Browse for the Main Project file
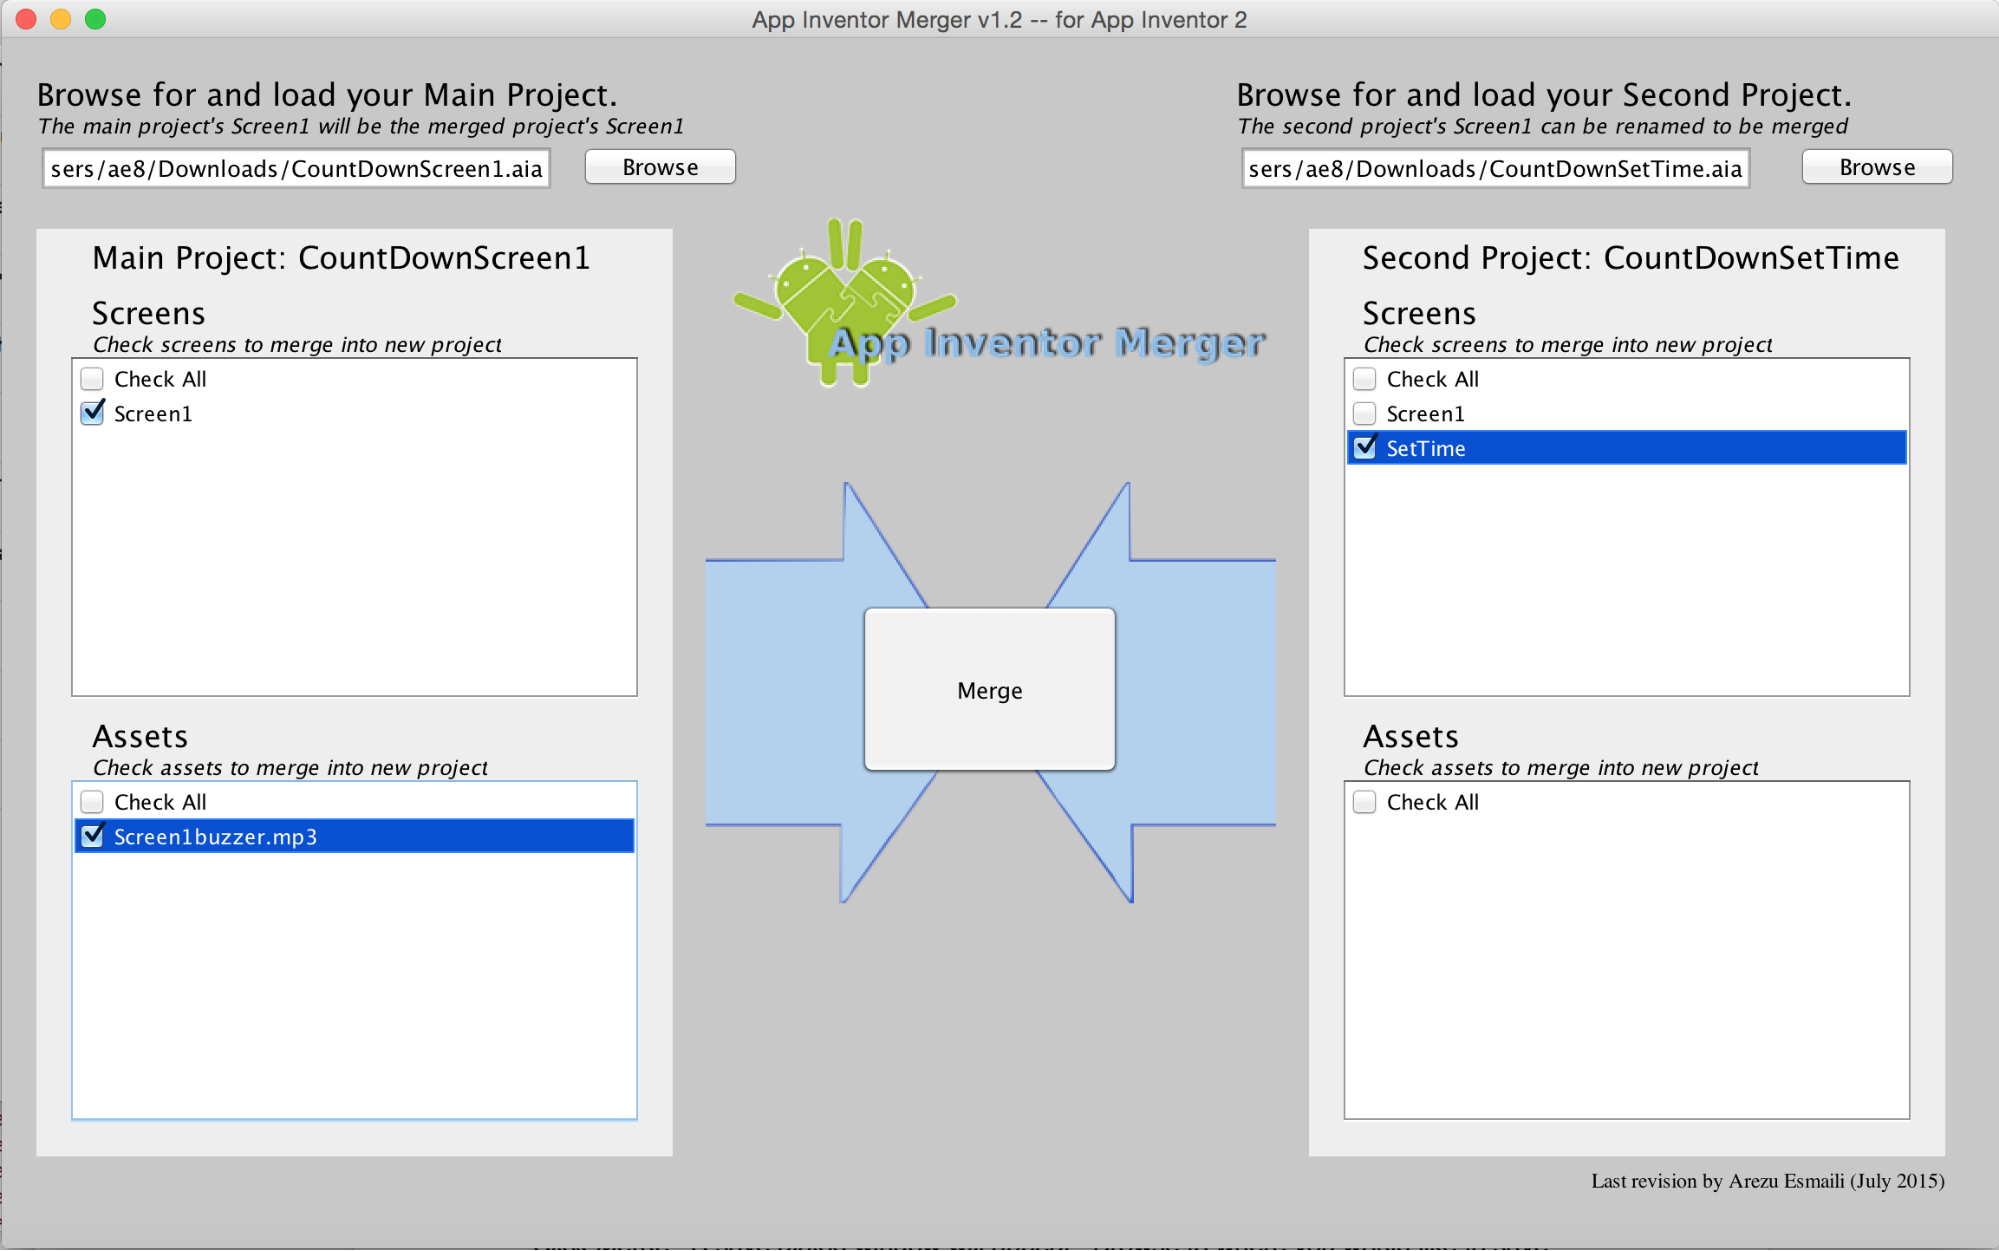This screenshot has height=1251, width=1999. [660, 167]
